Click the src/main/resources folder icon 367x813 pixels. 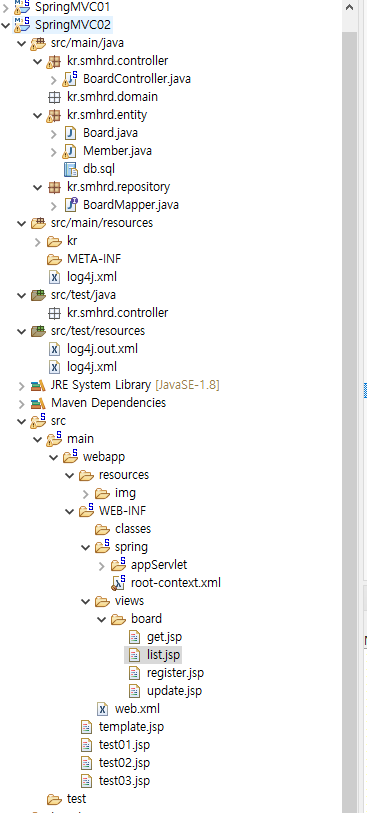point(38,222)
